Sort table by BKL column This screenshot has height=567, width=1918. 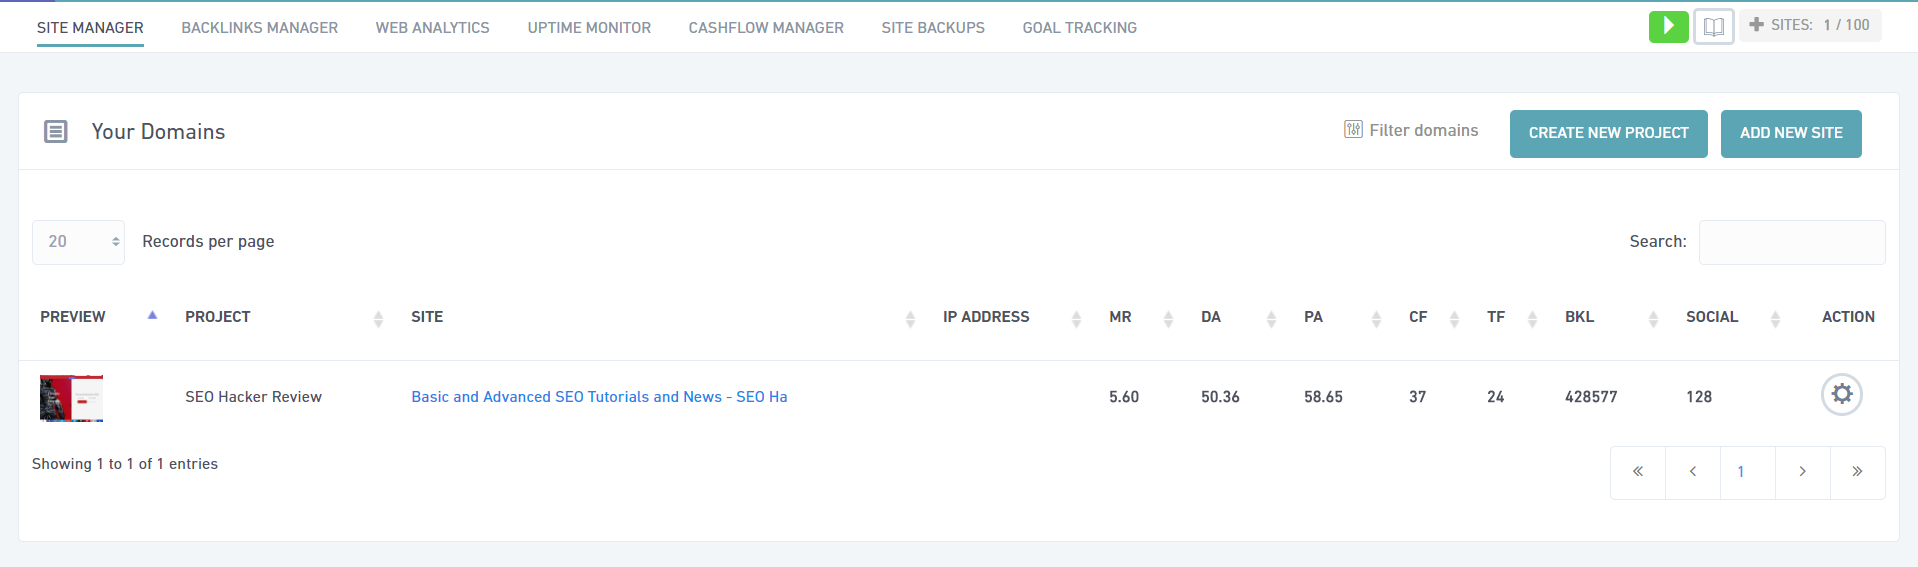coord(1580,317)
